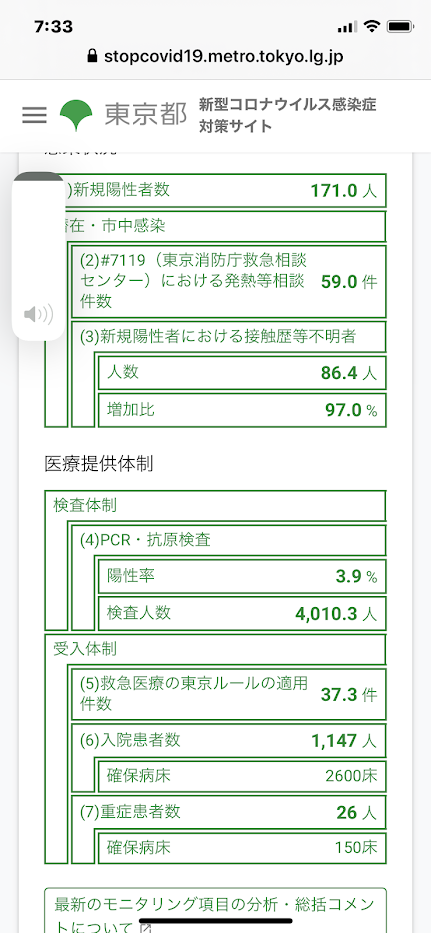Screen dimensions: 431x933
Task: Tap the 東京都 site title text
Action: [146, 114]
